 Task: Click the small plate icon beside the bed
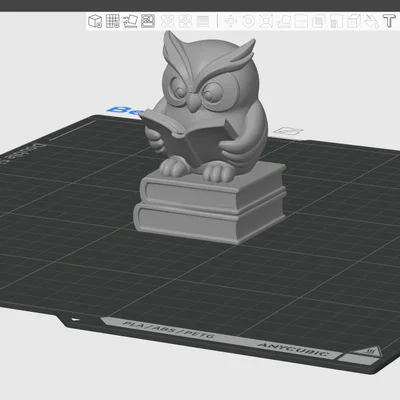289,131
